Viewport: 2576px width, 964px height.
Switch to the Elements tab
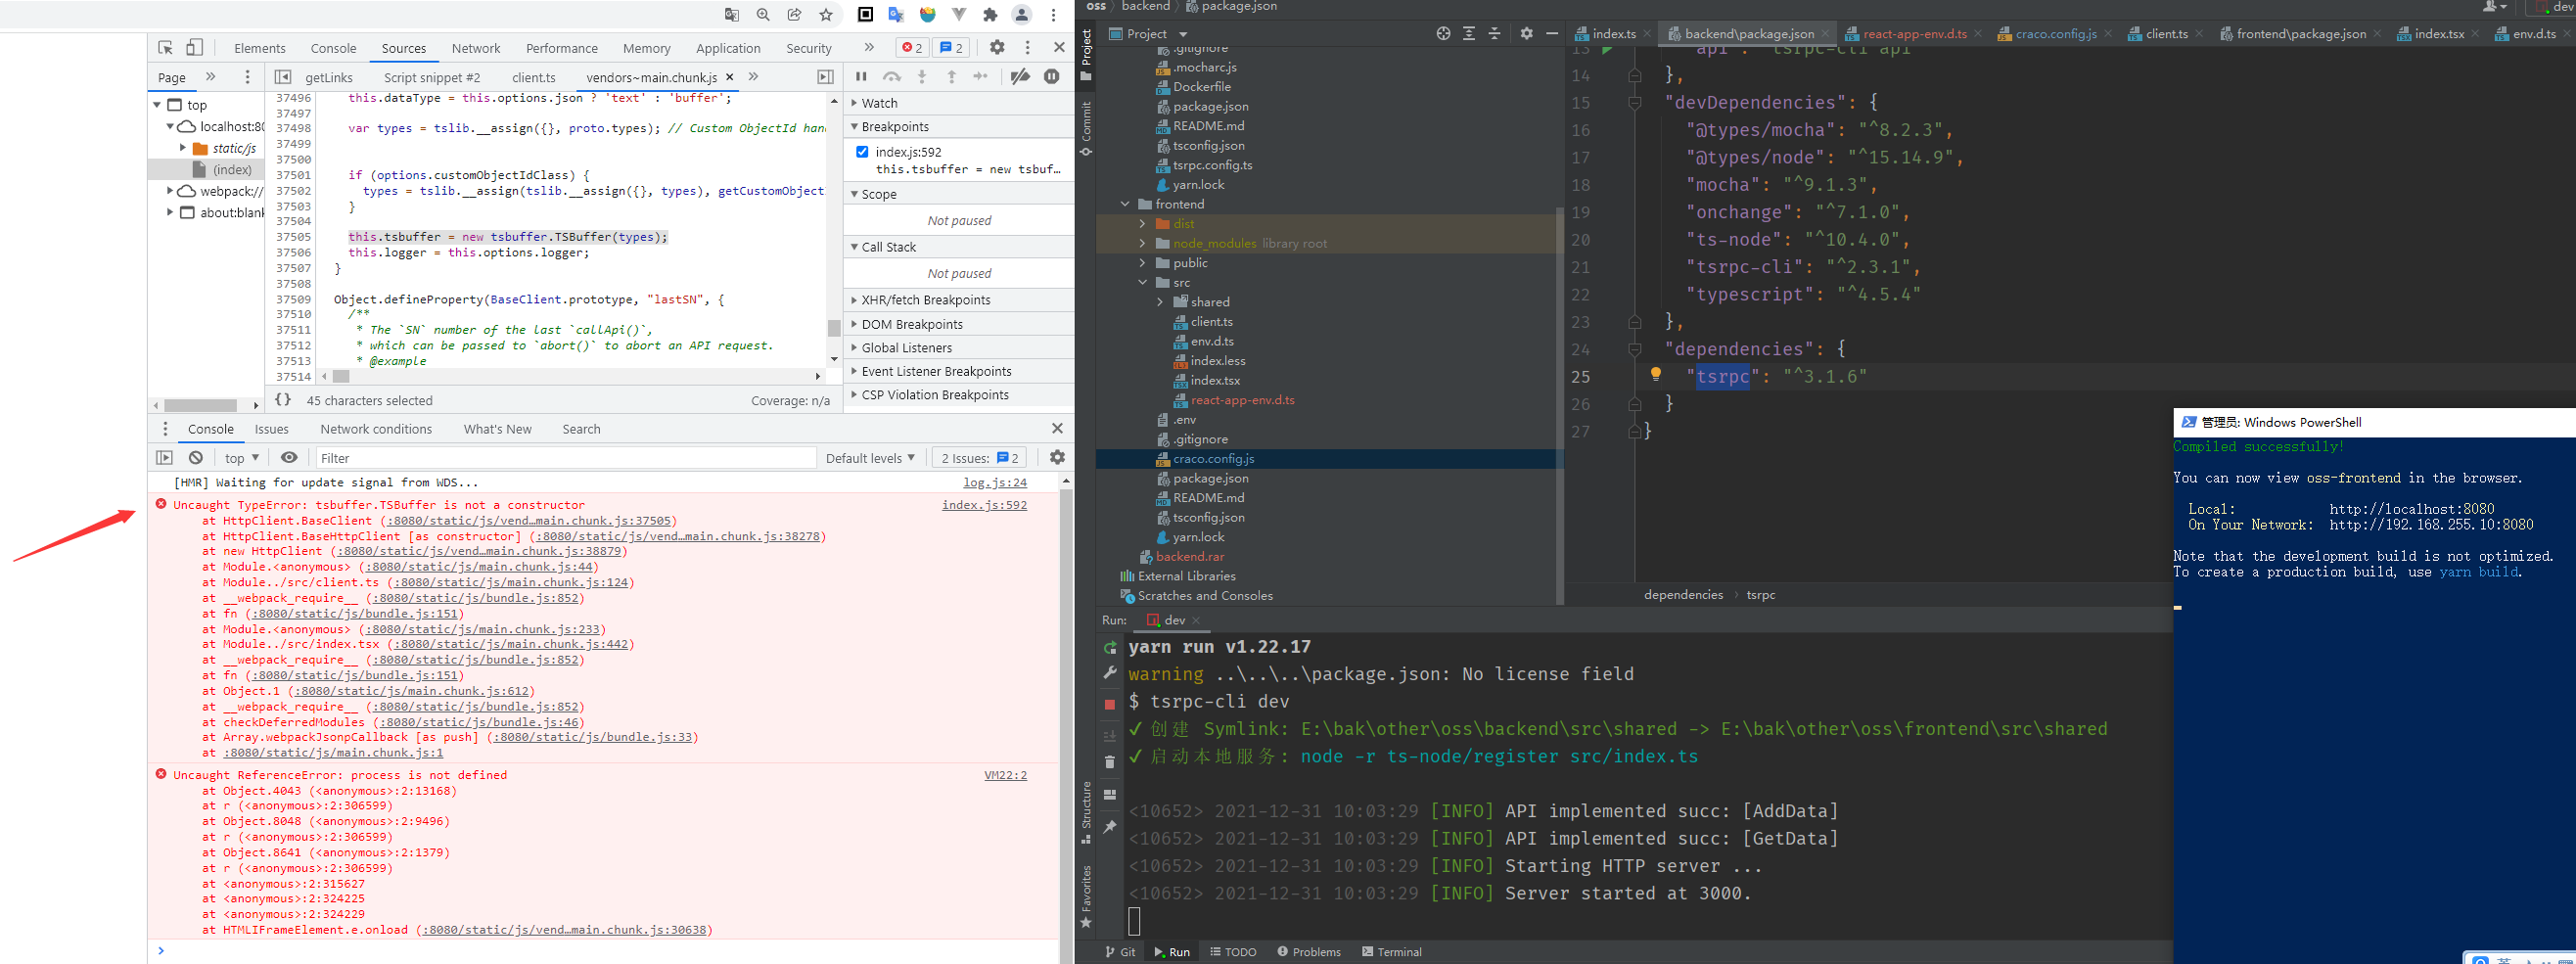pos(259,48)
